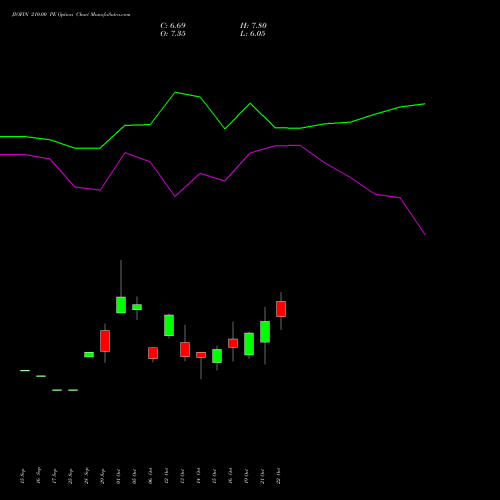
Task: Click the green candle above 12 Oct
Action: pos(169,325)
